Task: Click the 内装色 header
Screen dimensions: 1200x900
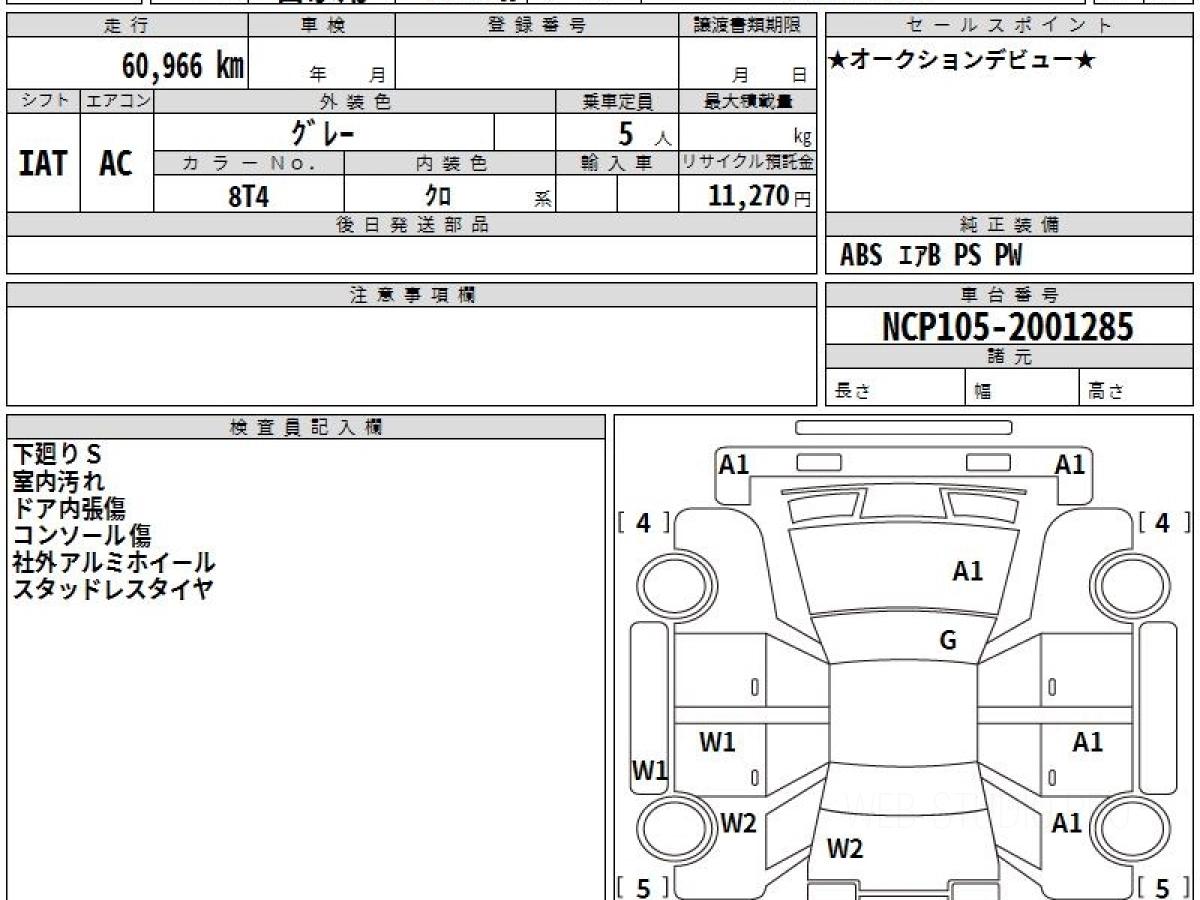Action: [x=450, y=163]
